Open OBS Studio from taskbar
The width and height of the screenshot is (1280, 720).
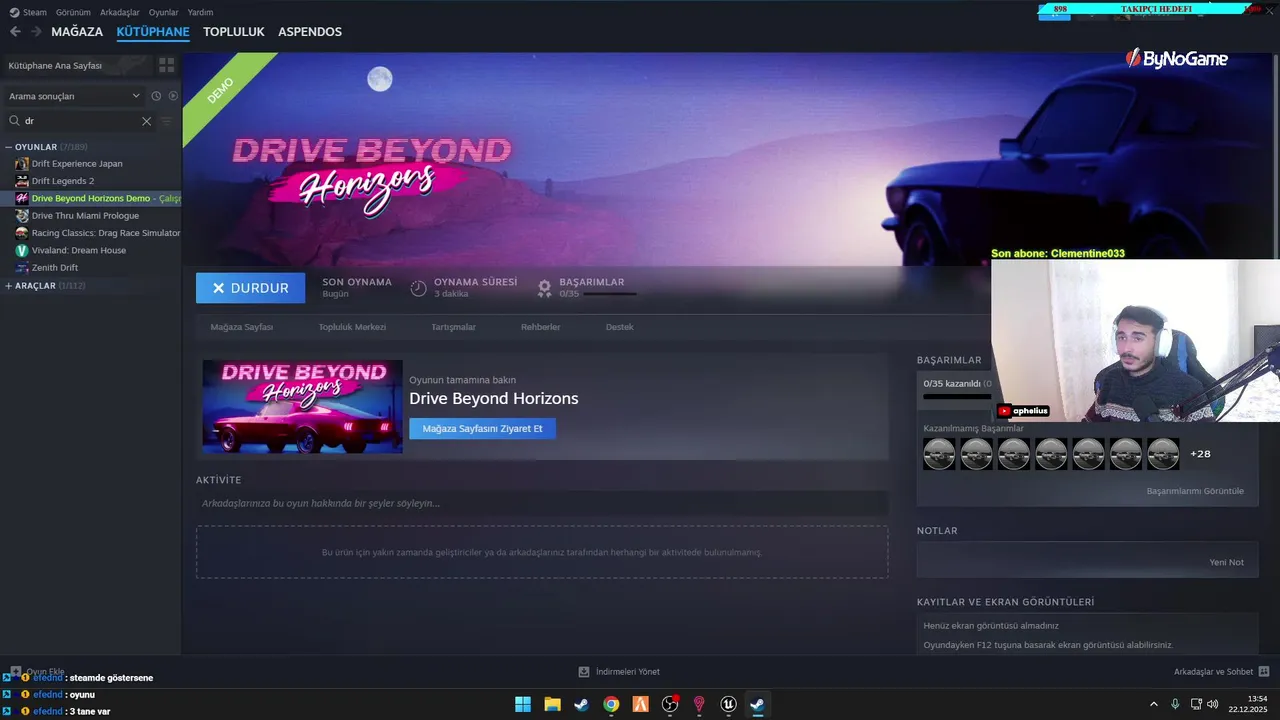[x=670, y=704]
